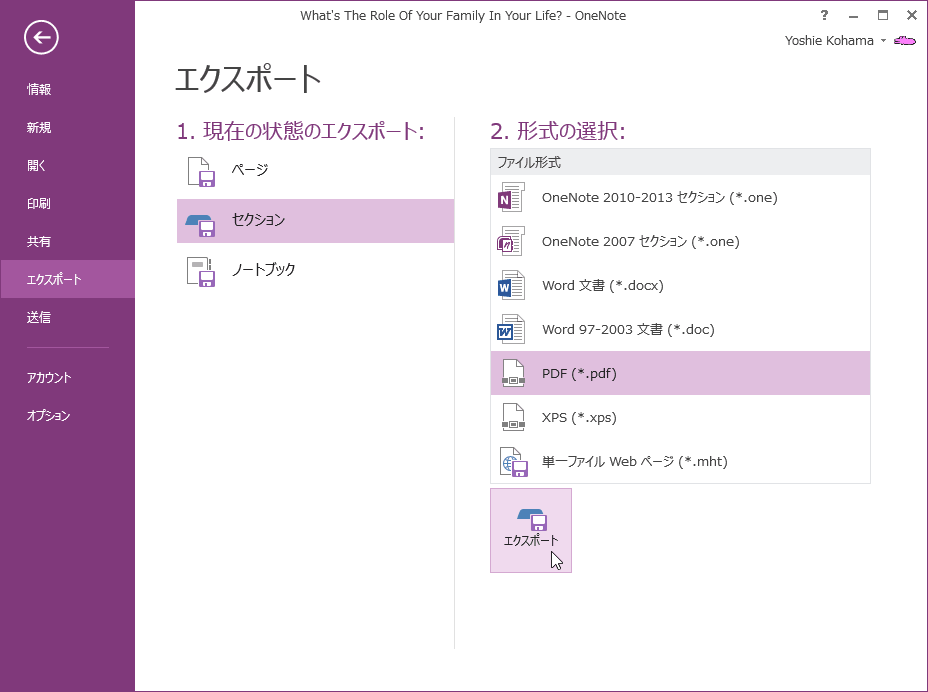The image size is (928, 692).
Task: Choose Word 97-2003 文書 (*.doc) format
Action: [x=680, y=329]
